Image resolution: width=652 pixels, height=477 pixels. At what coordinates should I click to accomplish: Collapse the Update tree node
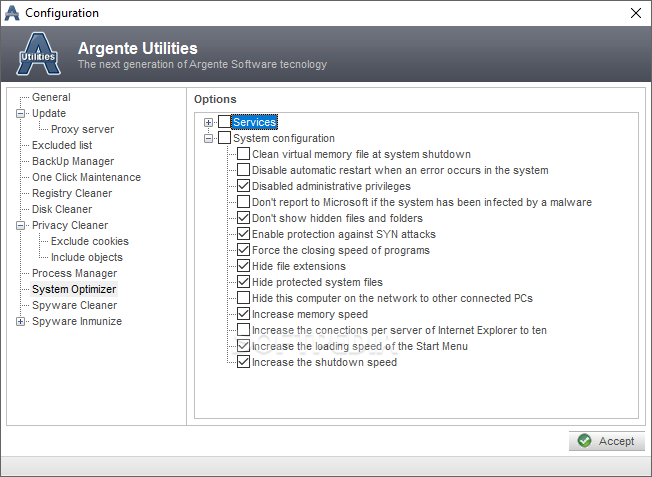tap(20, 113)
